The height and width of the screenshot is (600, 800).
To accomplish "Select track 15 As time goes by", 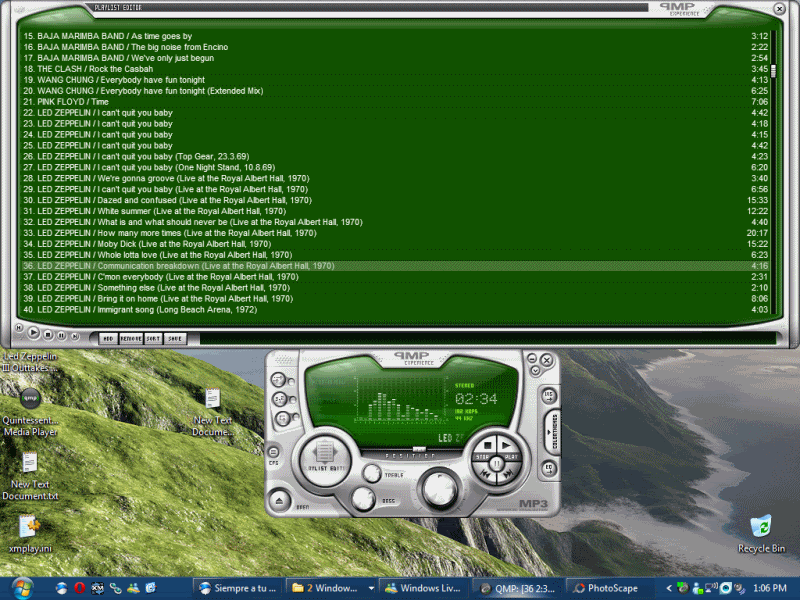I will (395, 36).
